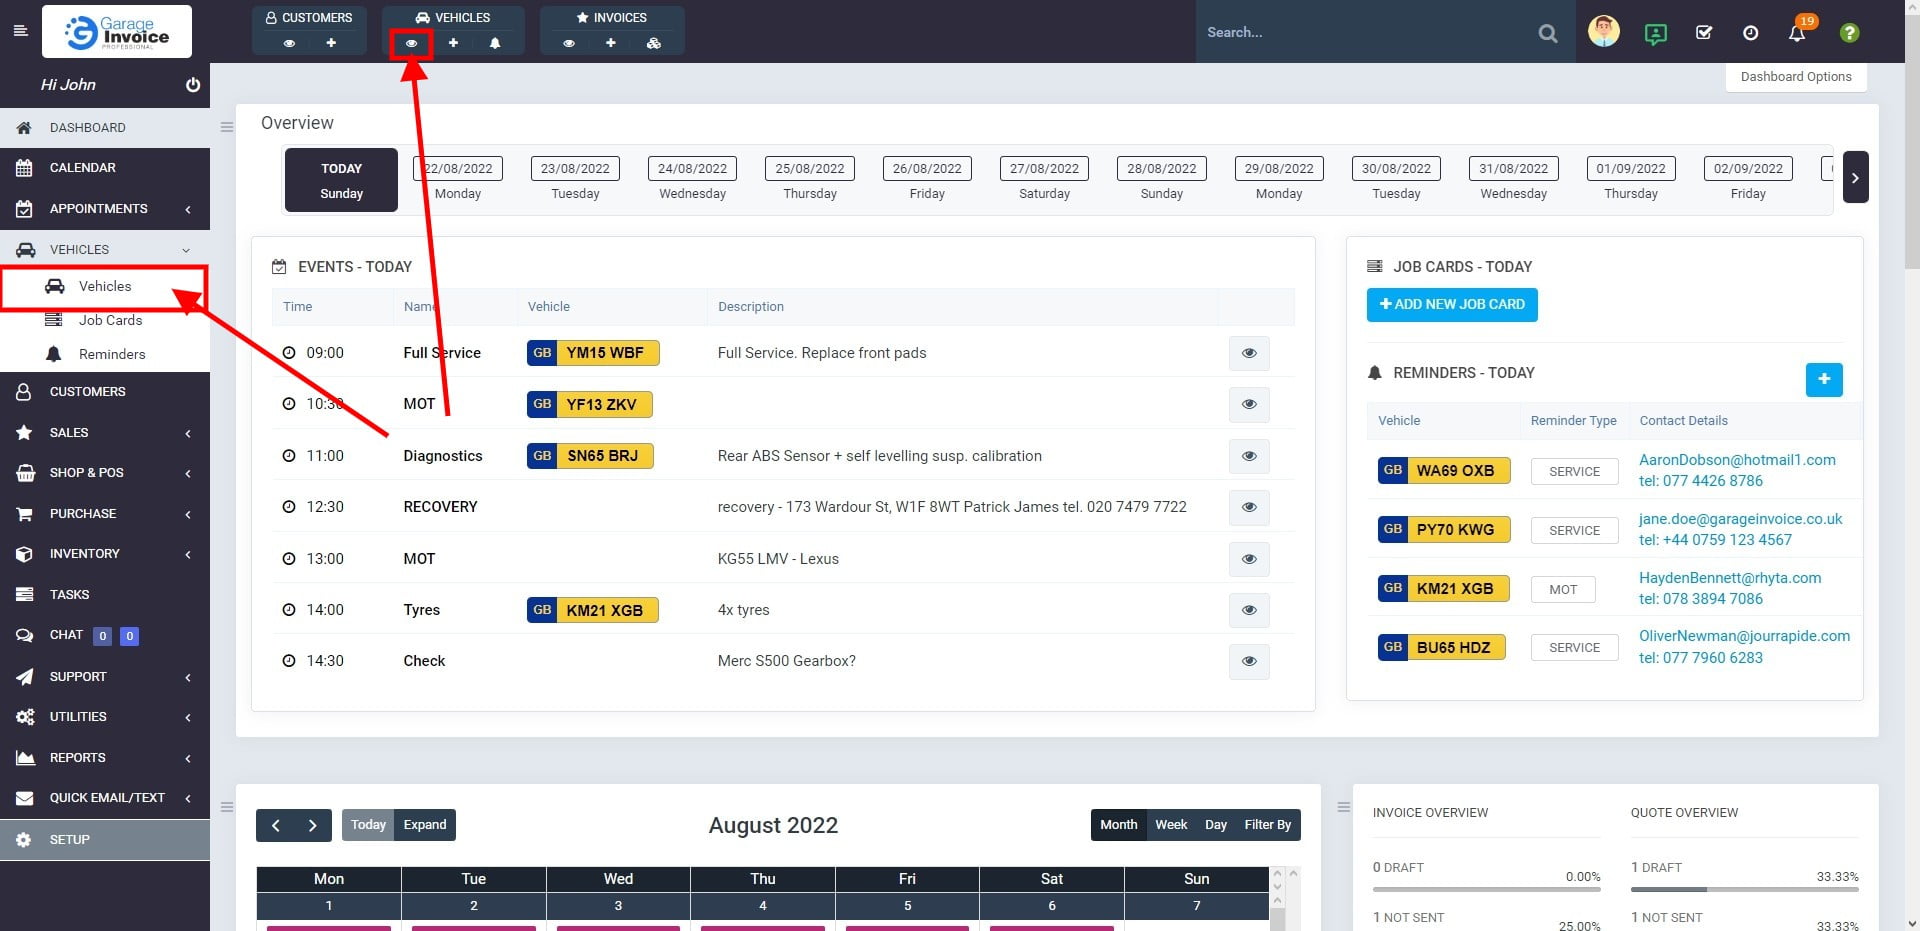
Task: Expand the Inventory sidebar menu
Action: (x=105, y=554)
